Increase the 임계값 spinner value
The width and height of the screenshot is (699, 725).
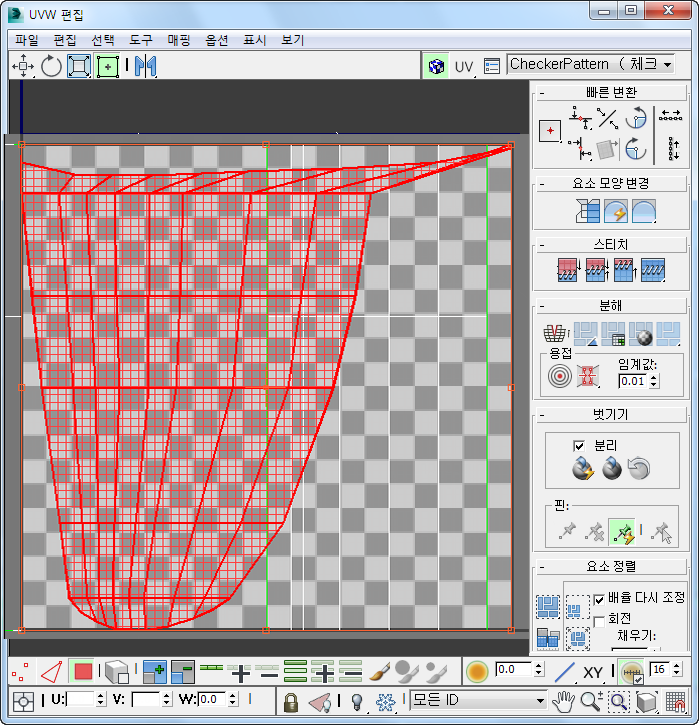coord(654,378)
